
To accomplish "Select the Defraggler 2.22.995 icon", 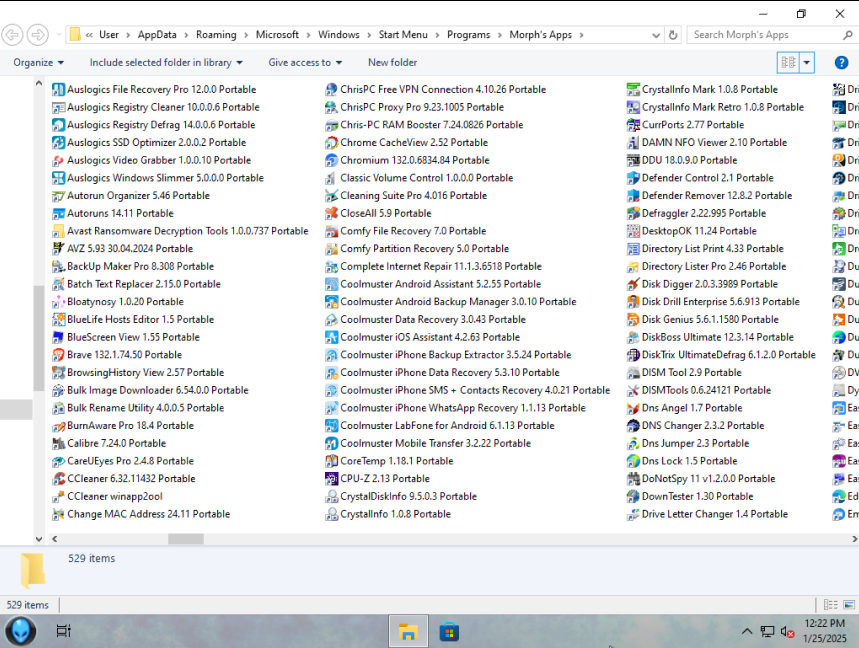I will click(633, 214).
